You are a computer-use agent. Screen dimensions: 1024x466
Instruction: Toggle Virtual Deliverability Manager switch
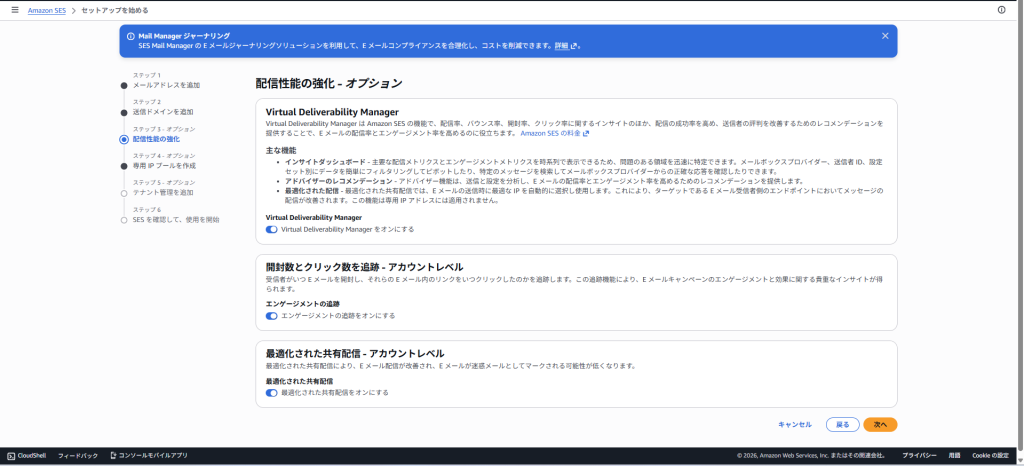272,229
